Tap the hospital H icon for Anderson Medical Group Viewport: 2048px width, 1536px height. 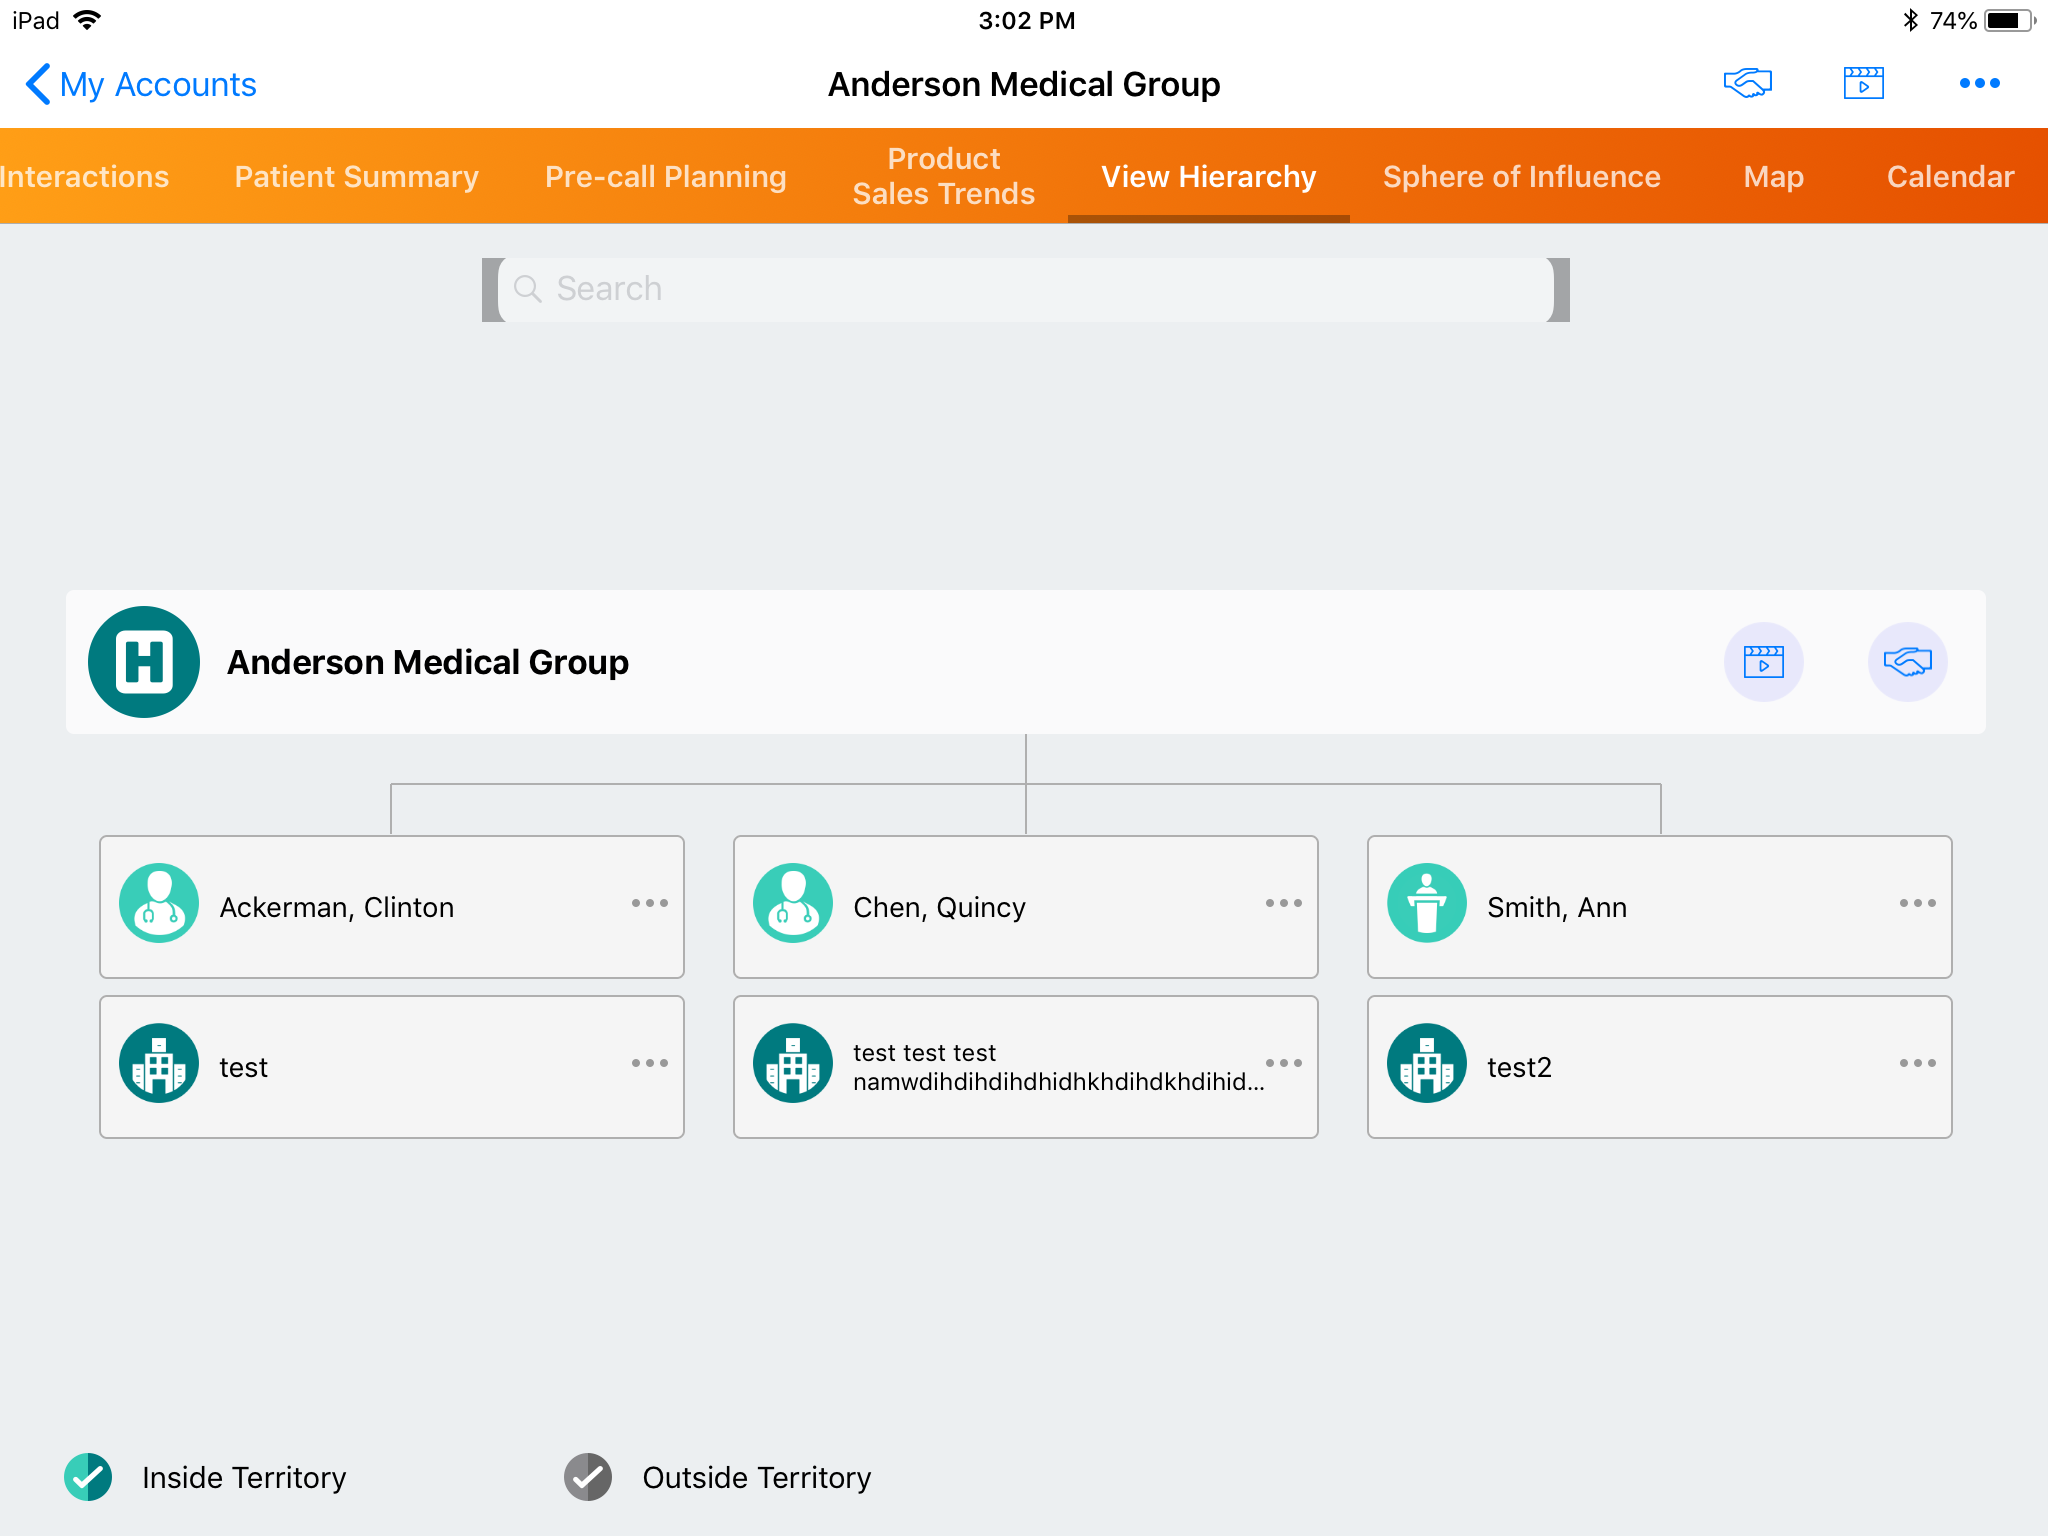[x=144, y=662]
